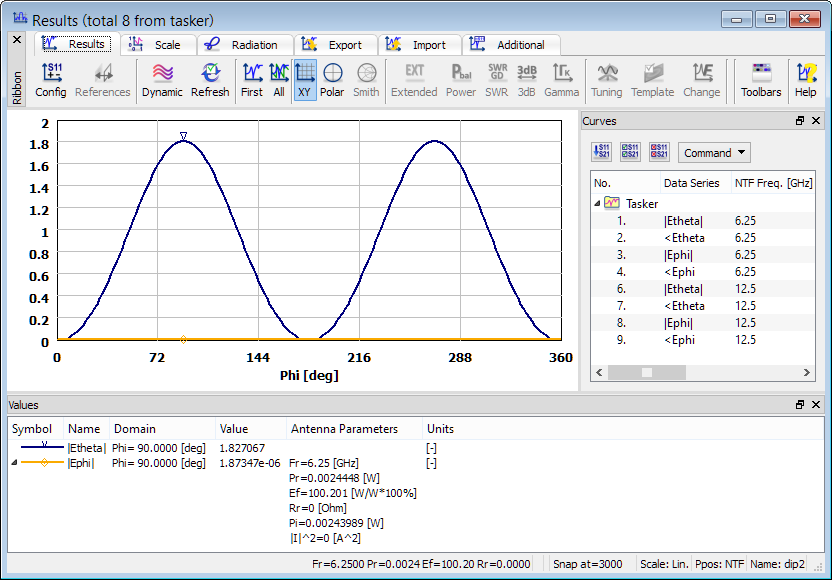
Task: Toggle XY plot mode
Action: 305,80
